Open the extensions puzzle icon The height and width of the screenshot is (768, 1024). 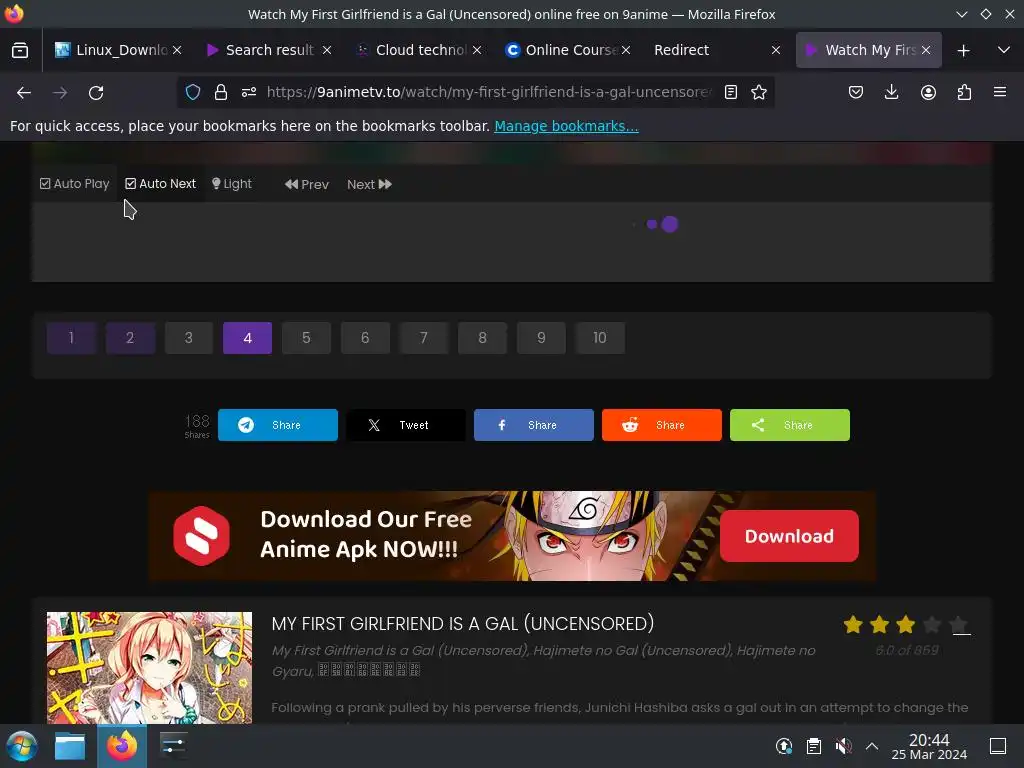click(x=964, y=92)
